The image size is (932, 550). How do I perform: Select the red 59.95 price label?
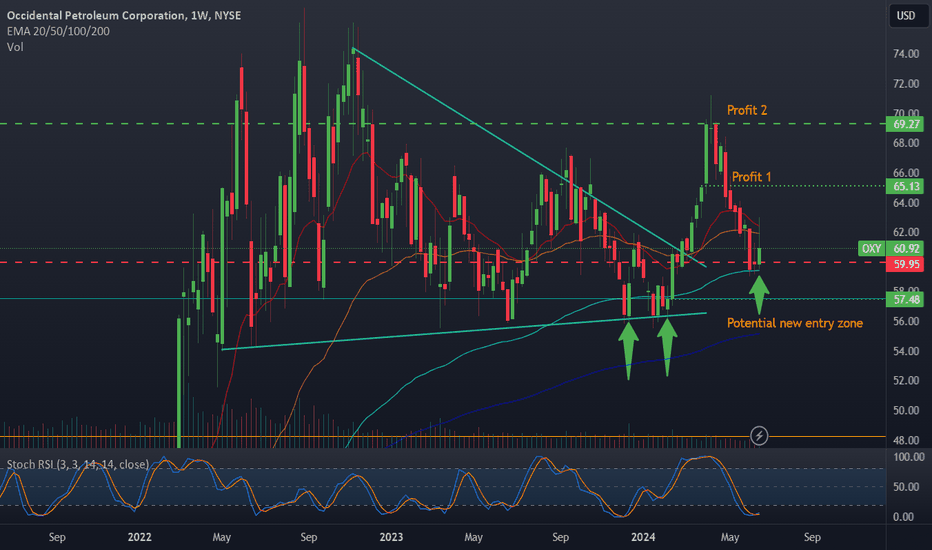click(x=906, y=264)
